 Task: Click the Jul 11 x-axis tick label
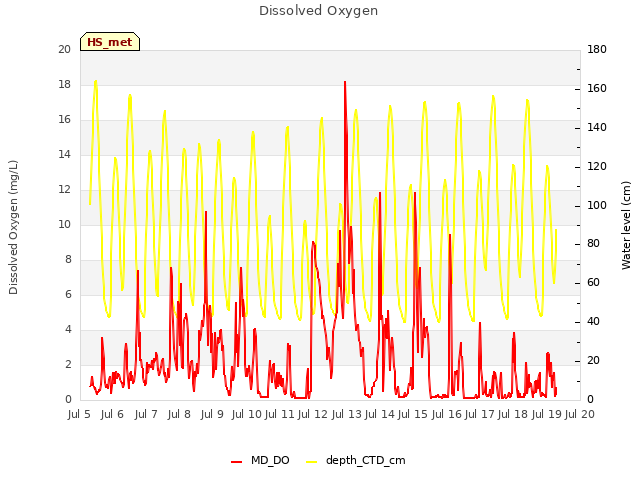pos(280,414)
